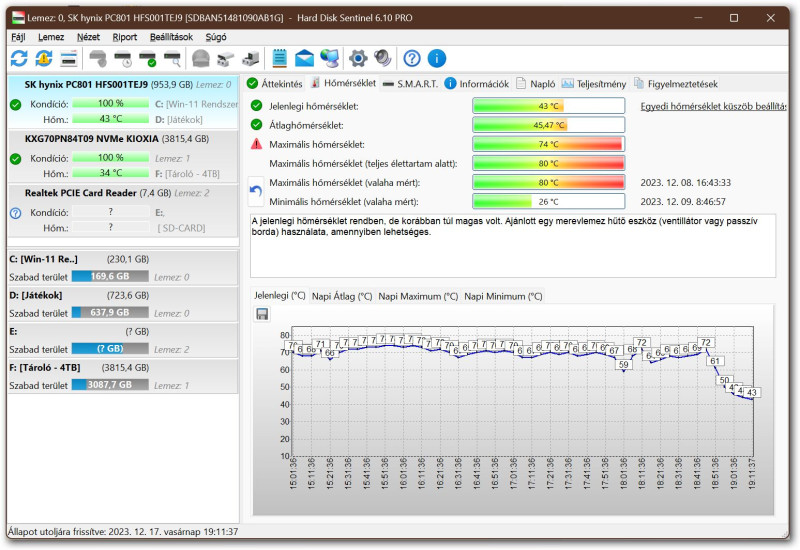Open the Napló tab

pyautogui.click(x=536, y=84)
